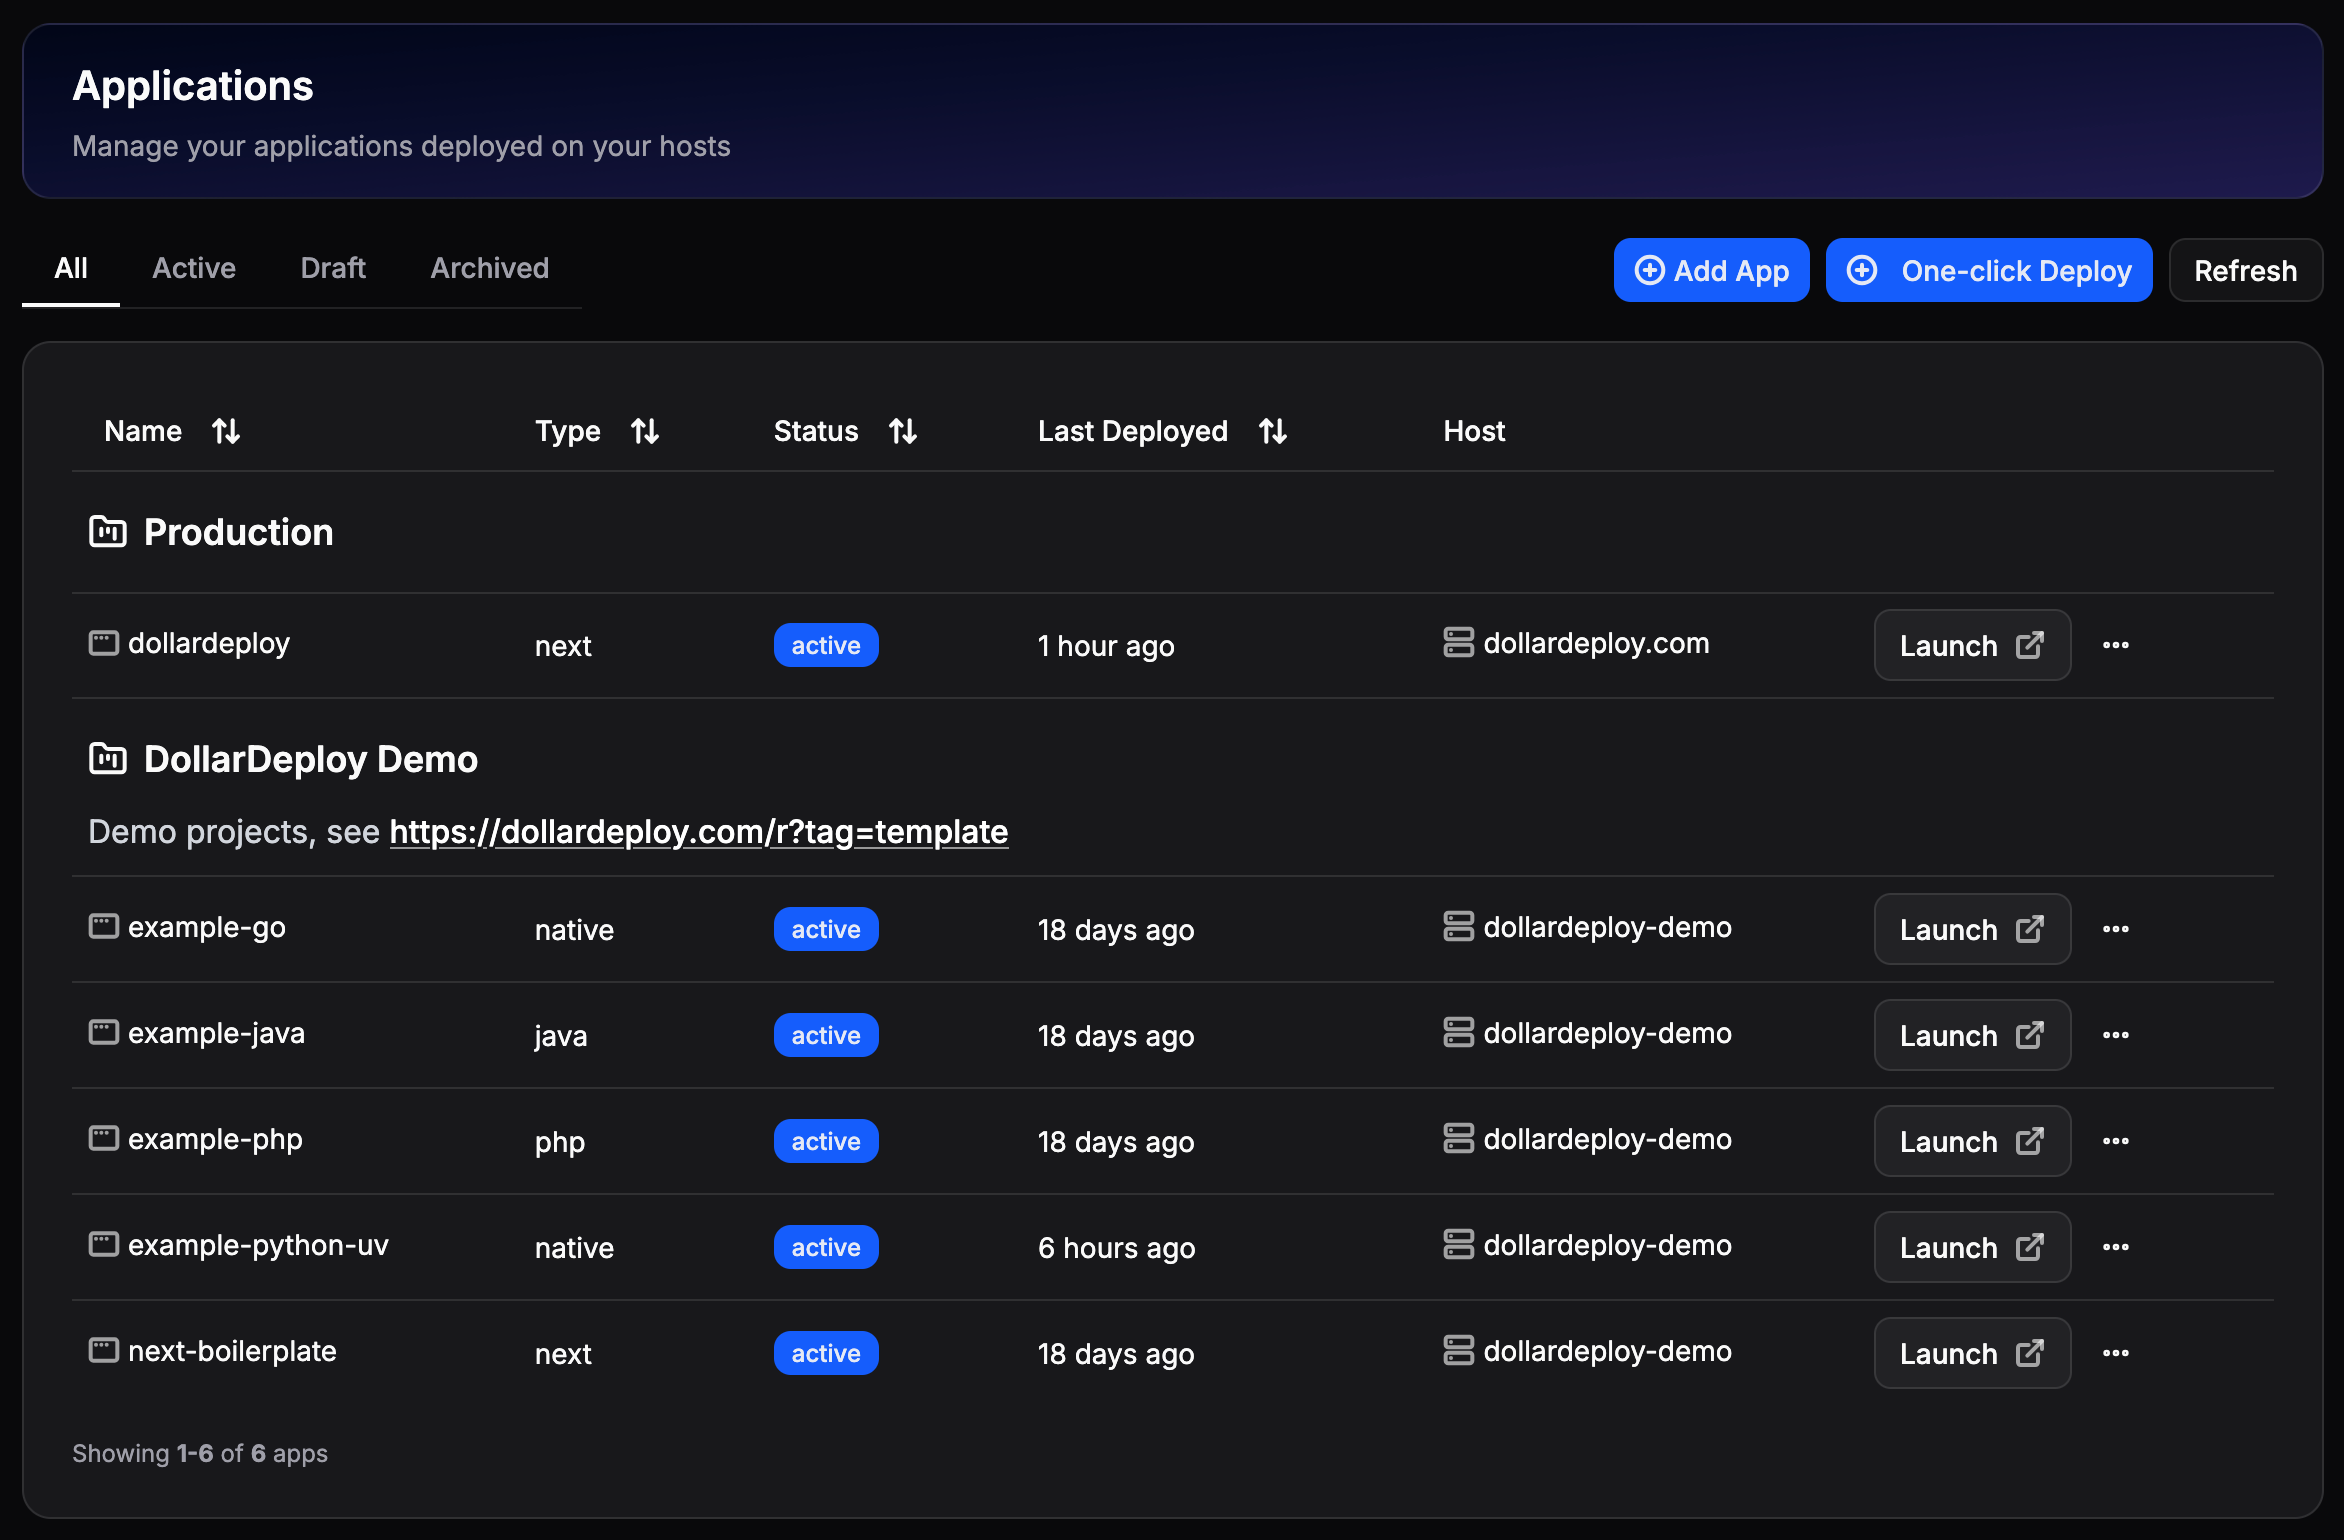Click the host icon beside dollardeploy.com

(x=1459, y=643)
